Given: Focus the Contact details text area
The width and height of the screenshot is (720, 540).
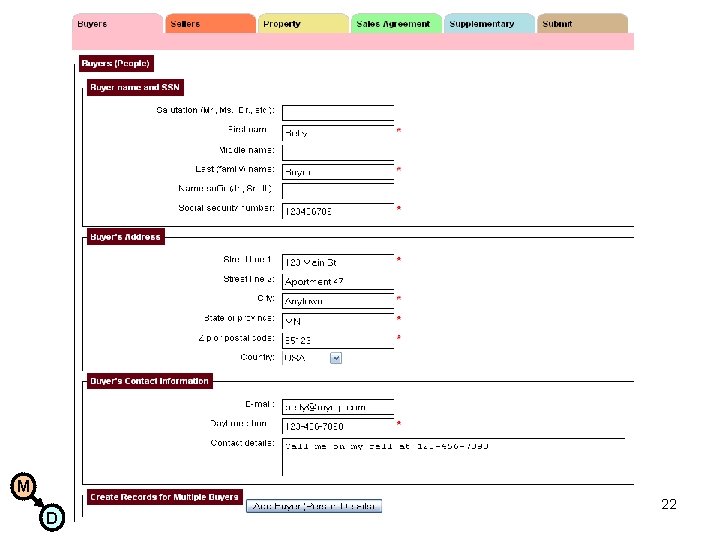Looking at the screenshot, I should [x=453, y=457].
